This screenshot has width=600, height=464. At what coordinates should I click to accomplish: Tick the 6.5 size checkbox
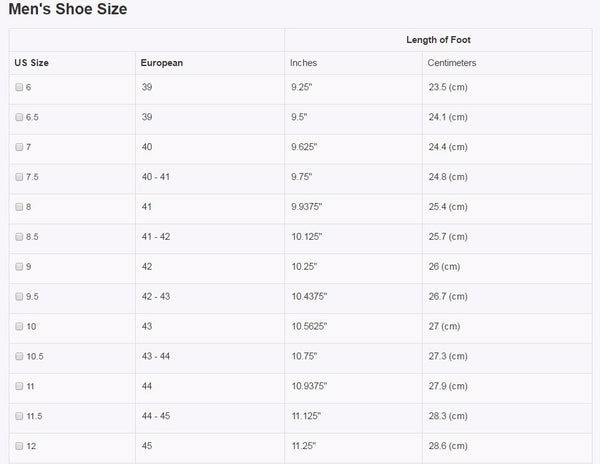pos(20,118)
